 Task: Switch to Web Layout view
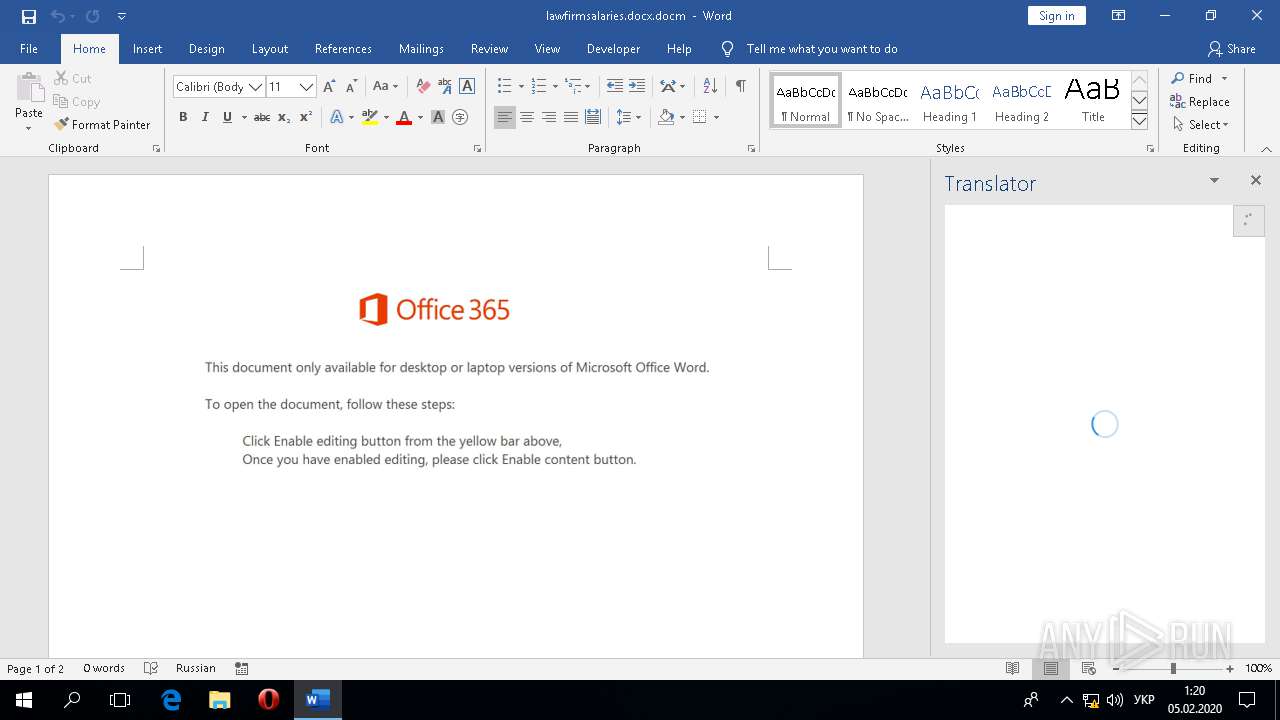coord(1089,669)
